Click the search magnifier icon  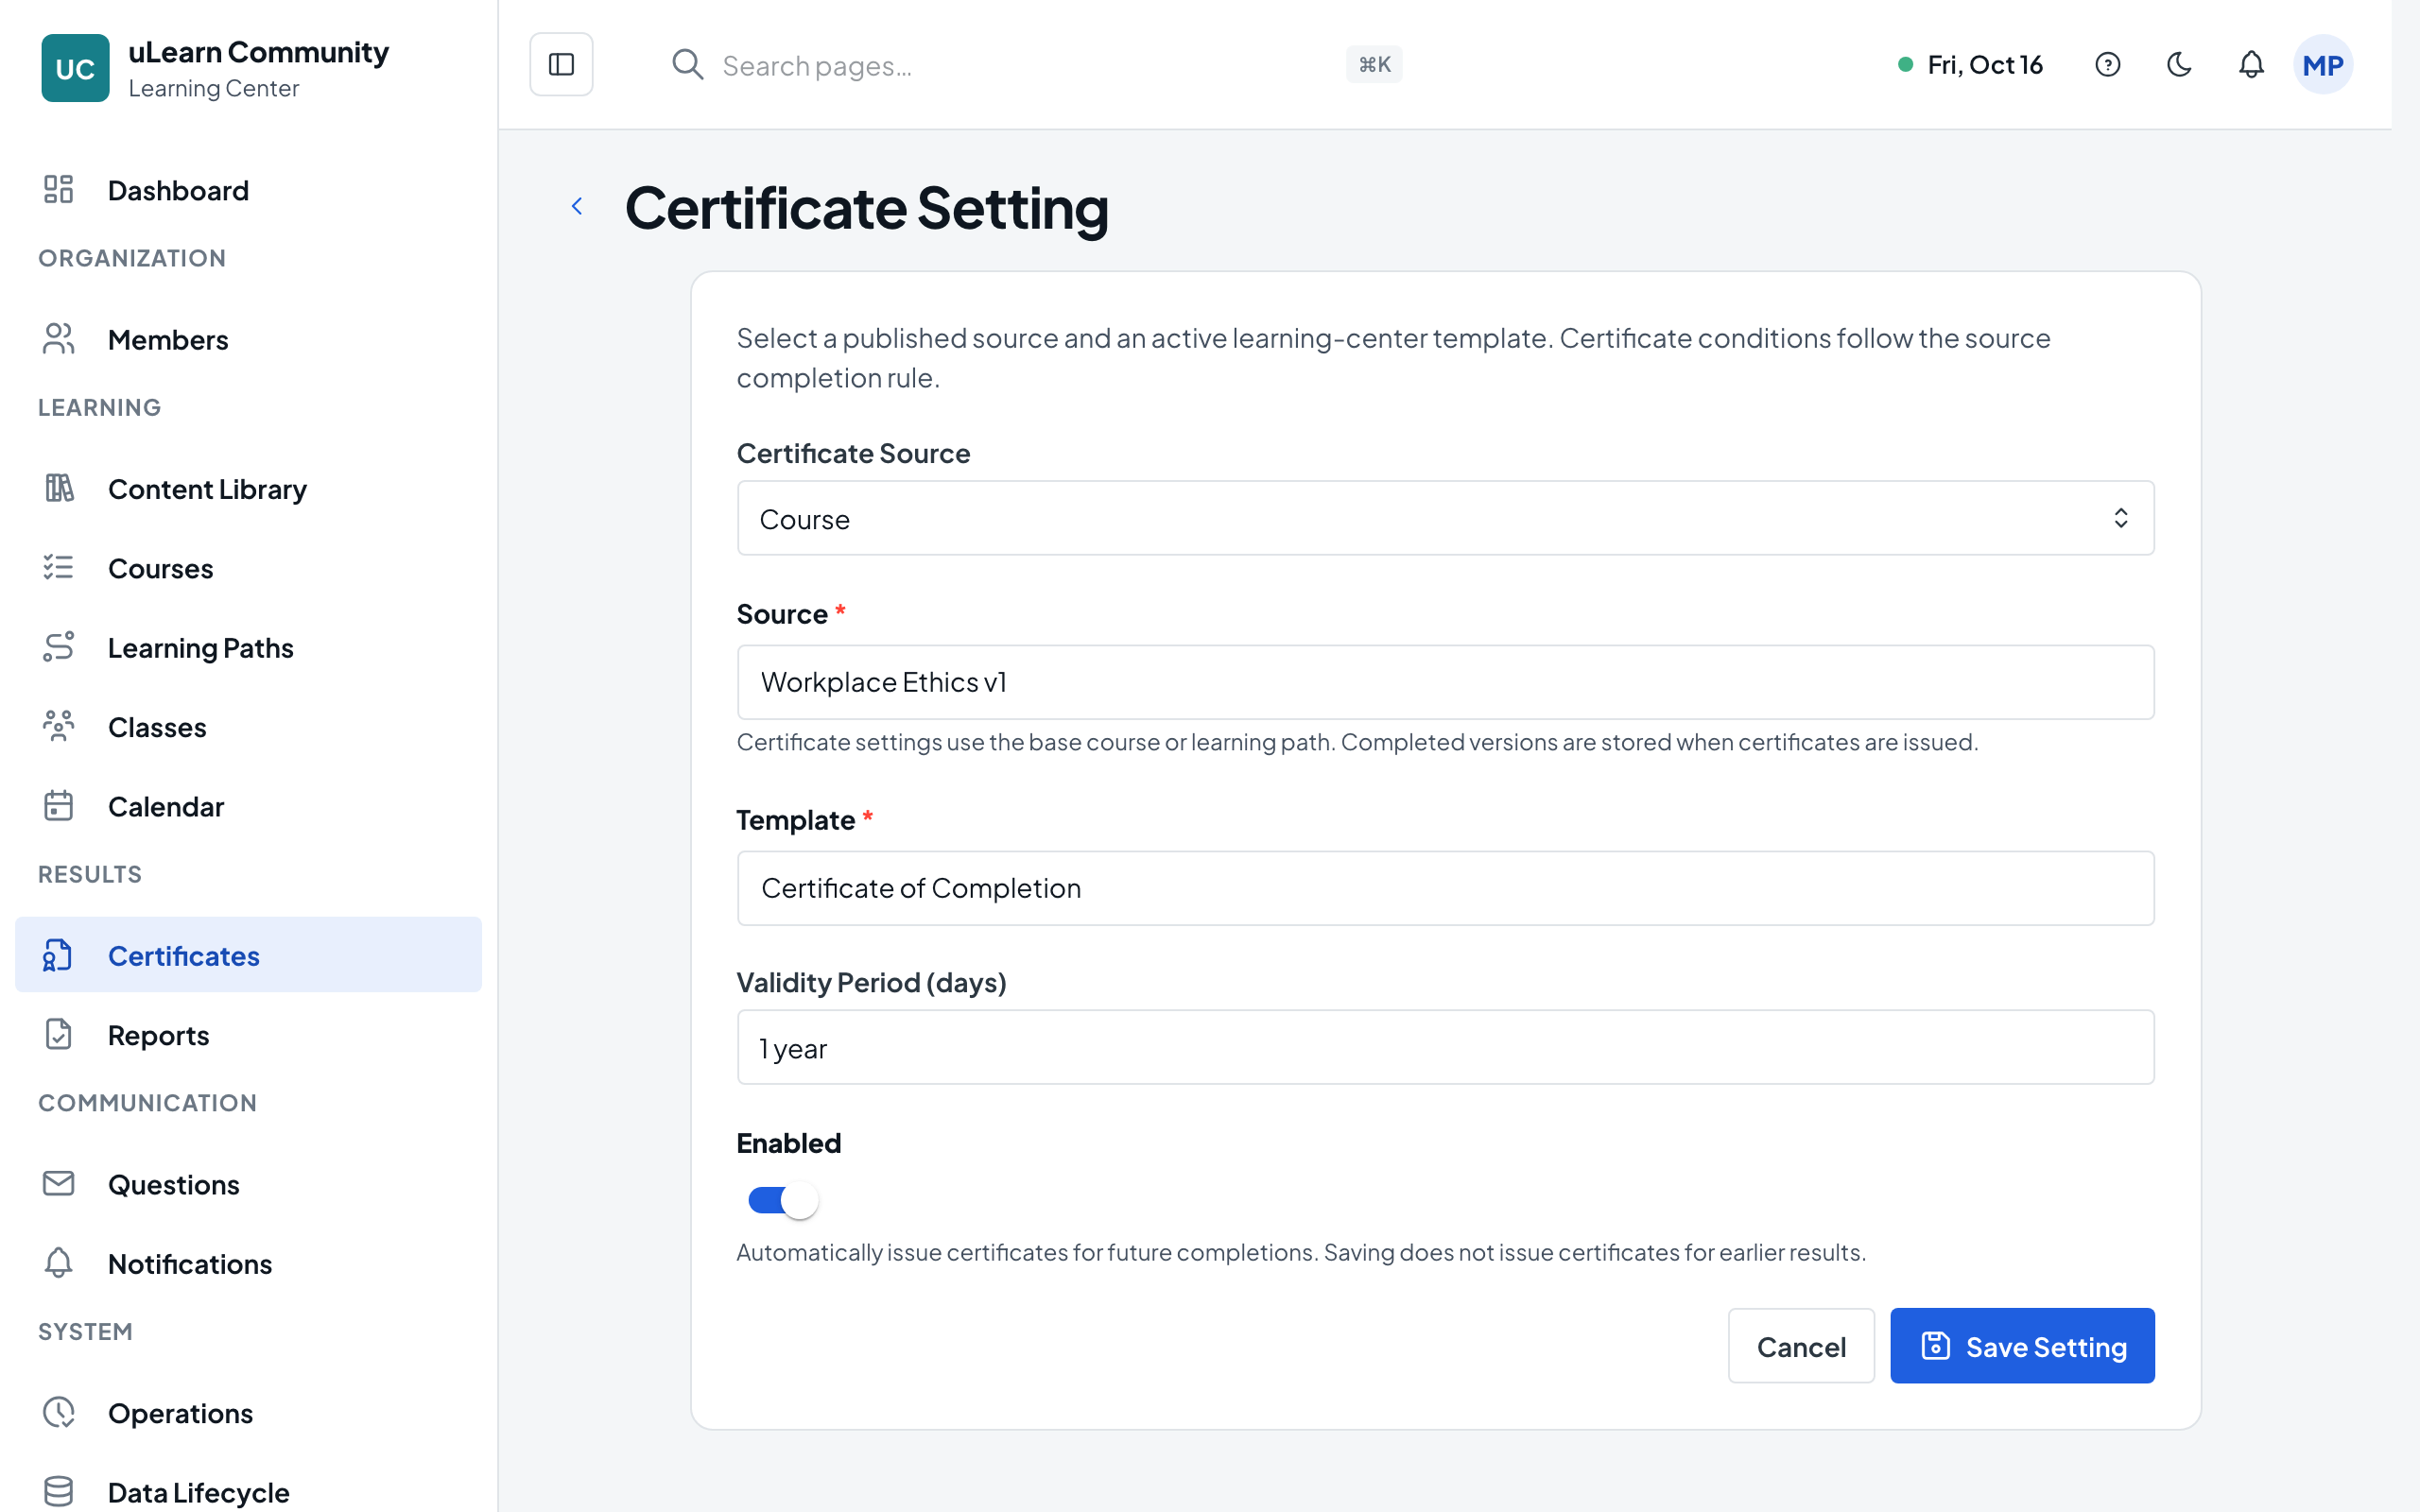coord(687,65)
